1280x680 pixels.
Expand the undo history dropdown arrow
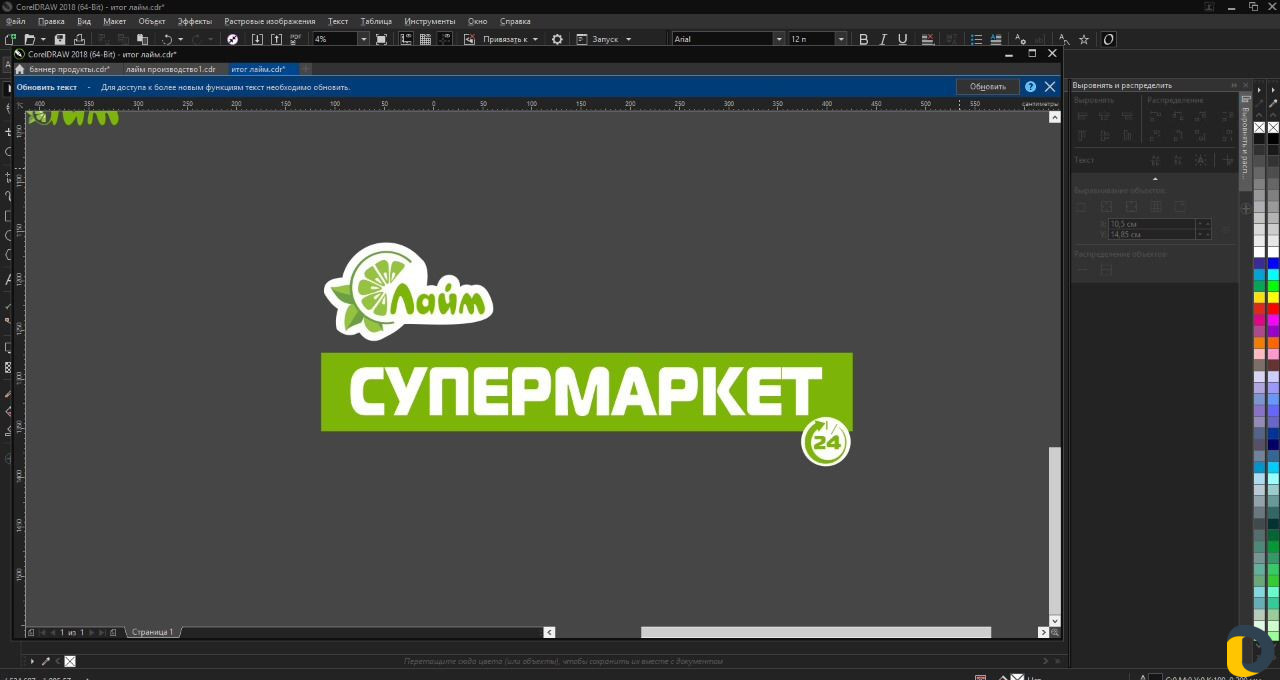tap(180, 39)
